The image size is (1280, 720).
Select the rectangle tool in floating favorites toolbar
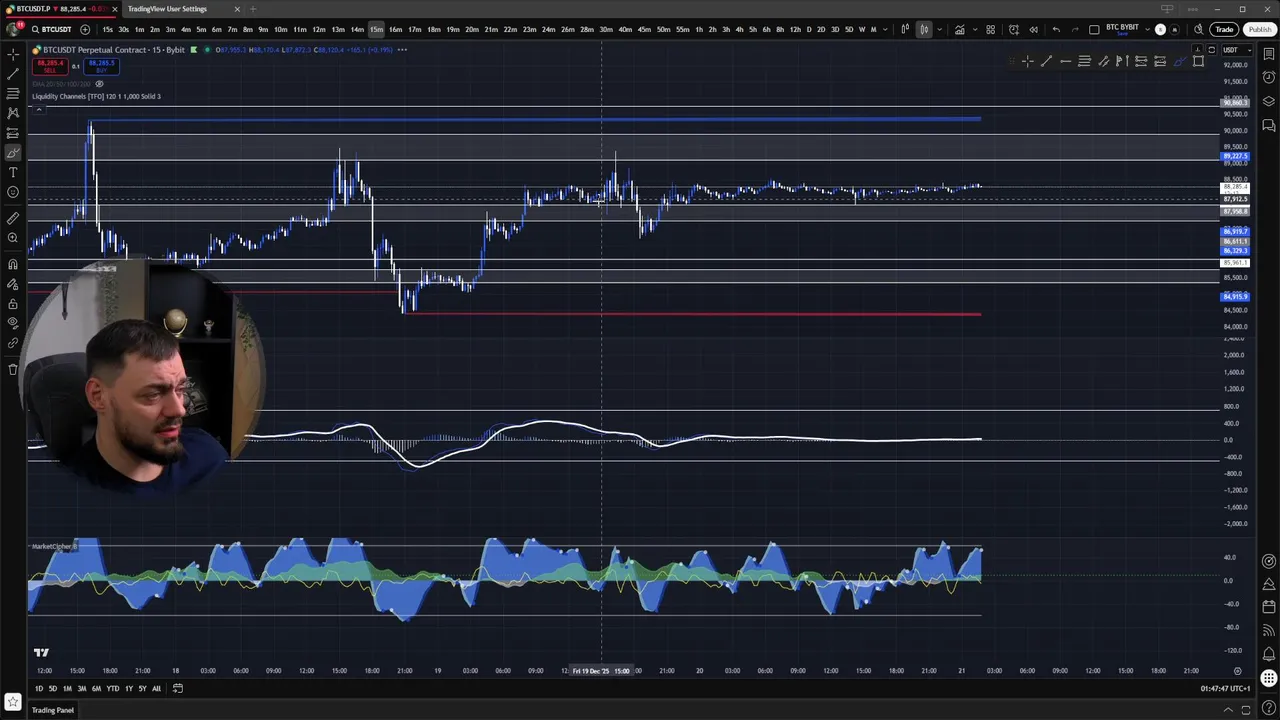pyautogui.click(x=1198, y=61)
